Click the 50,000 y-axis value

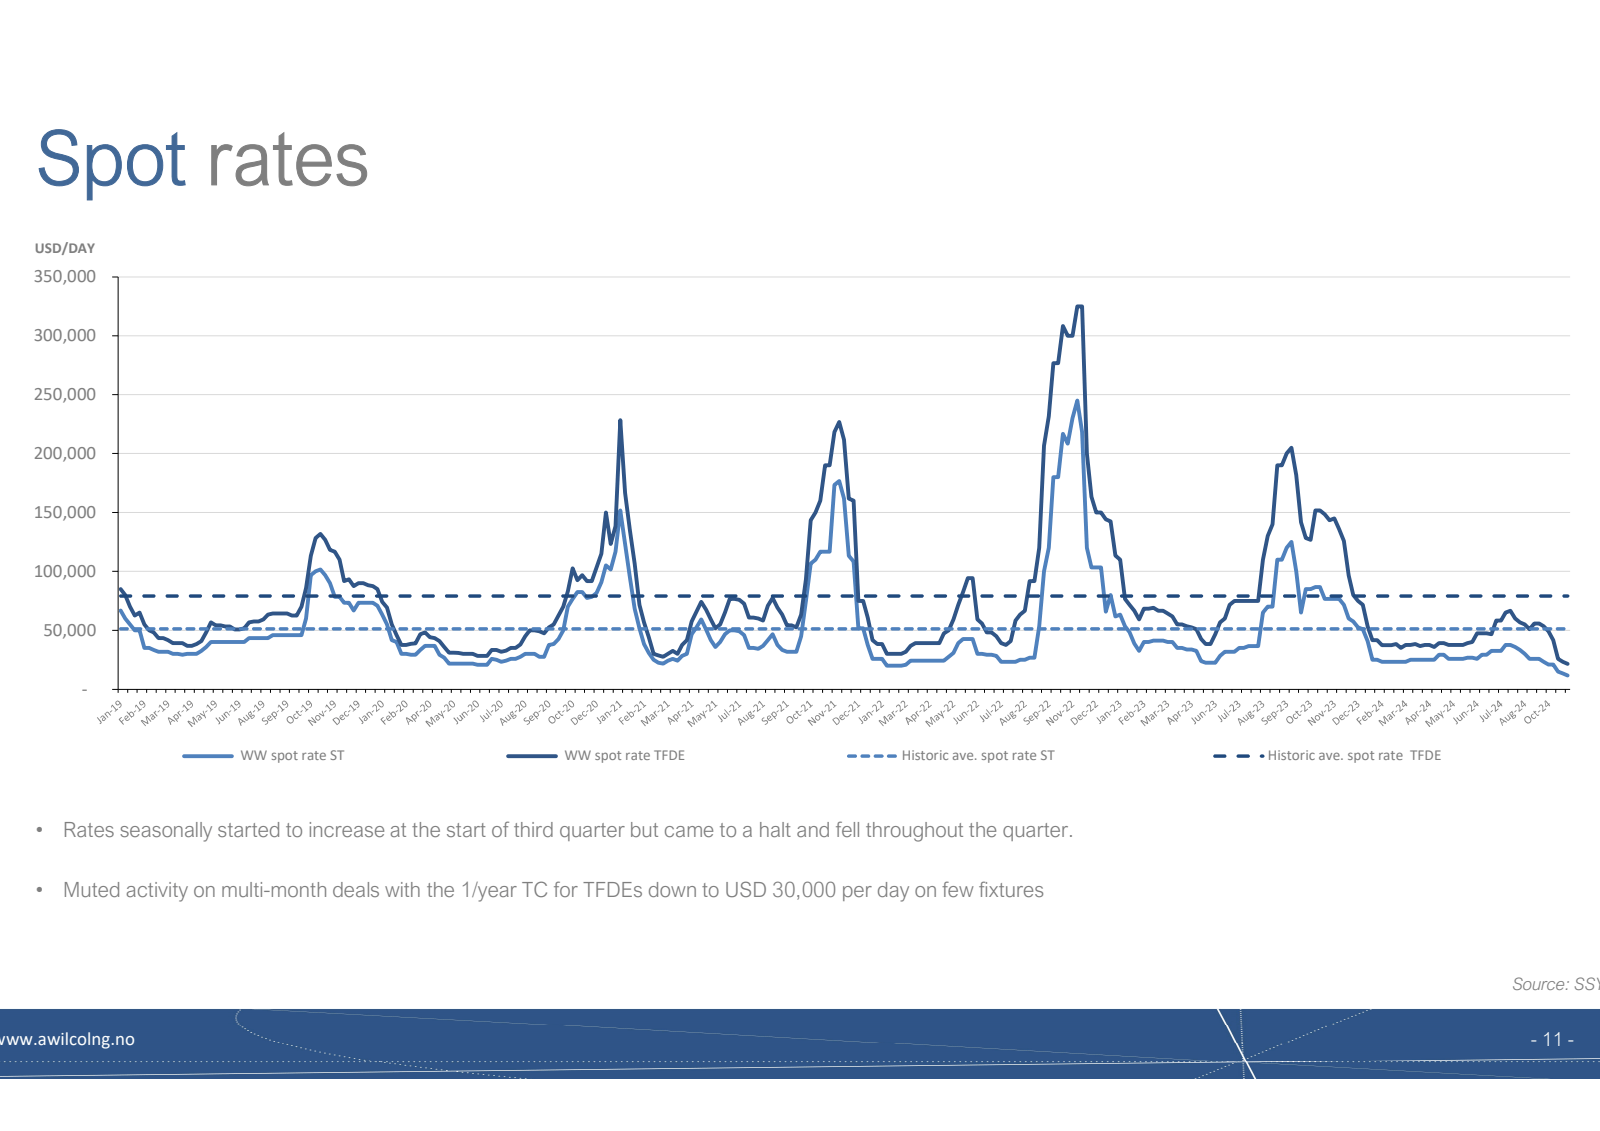pyautogui.click(x=70, y=630)
